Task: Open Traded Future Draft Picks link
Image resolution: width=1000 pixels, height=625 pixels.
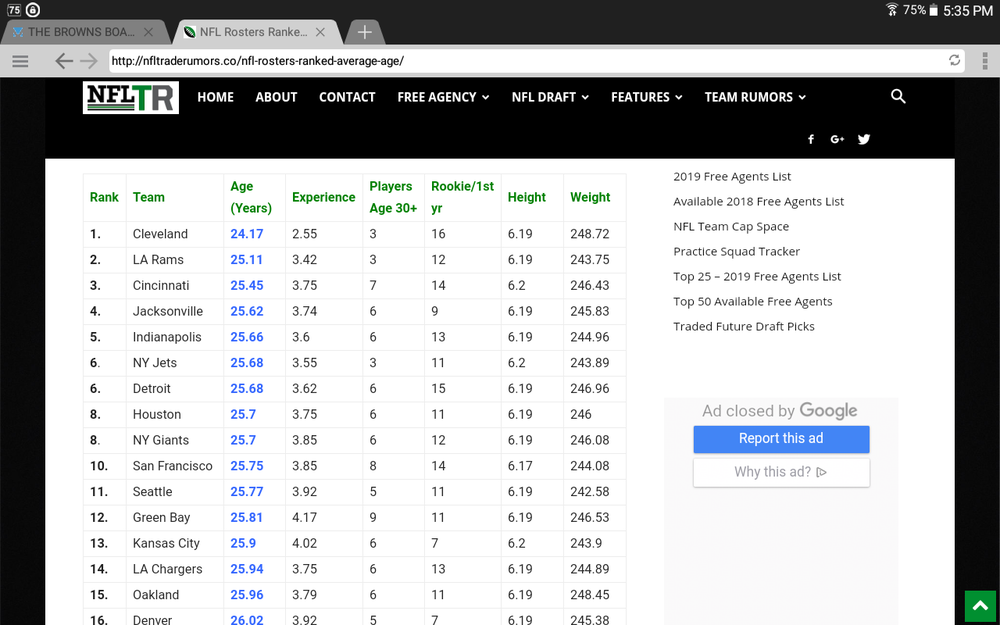Action: pos(744,327)
